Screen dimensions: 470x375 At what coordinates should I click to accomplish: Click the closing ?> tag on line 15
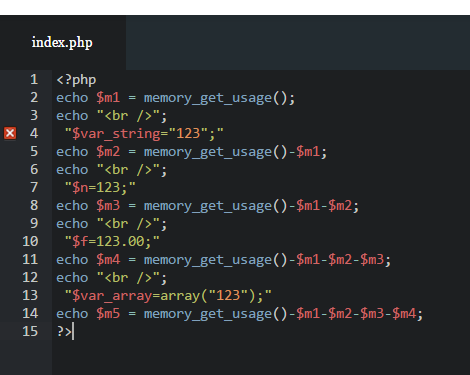pyautogui.click(x=64, y=332)
